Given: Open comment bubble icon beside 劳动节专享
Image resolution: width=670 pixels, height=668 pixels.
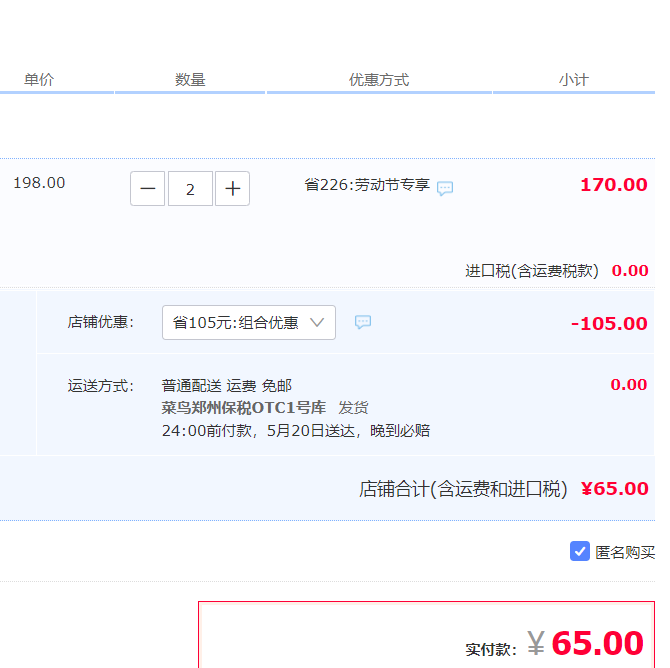Looking at the screenshot, I should tap(445, 188).
